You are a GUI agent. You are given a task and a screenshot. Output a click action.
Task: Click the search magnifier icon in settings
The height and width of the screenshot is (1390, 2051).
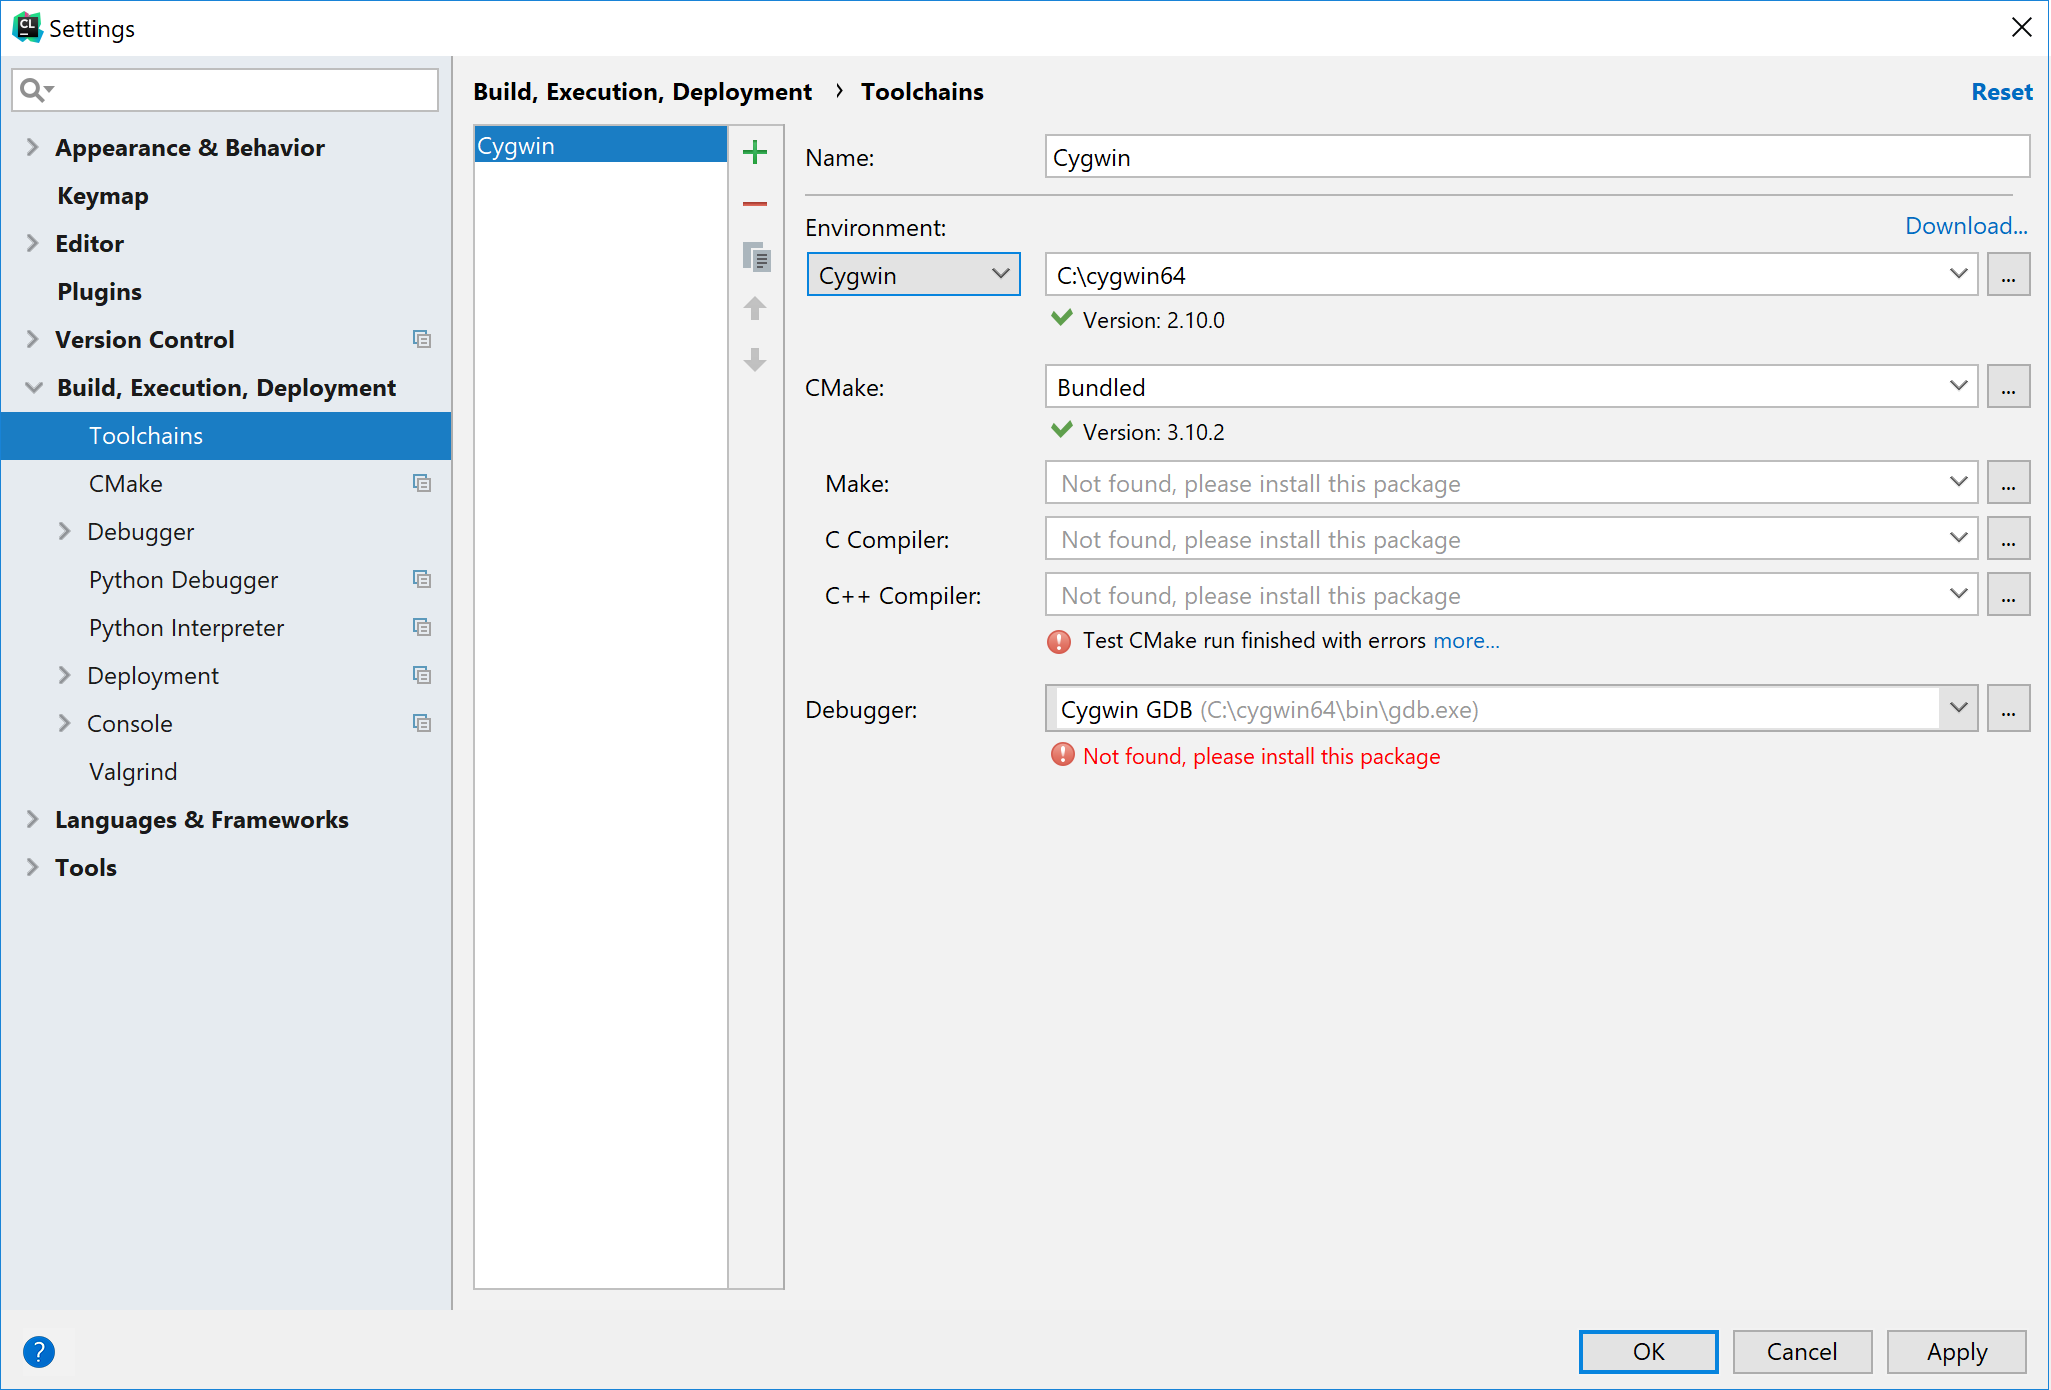click(x=36, y=90)
